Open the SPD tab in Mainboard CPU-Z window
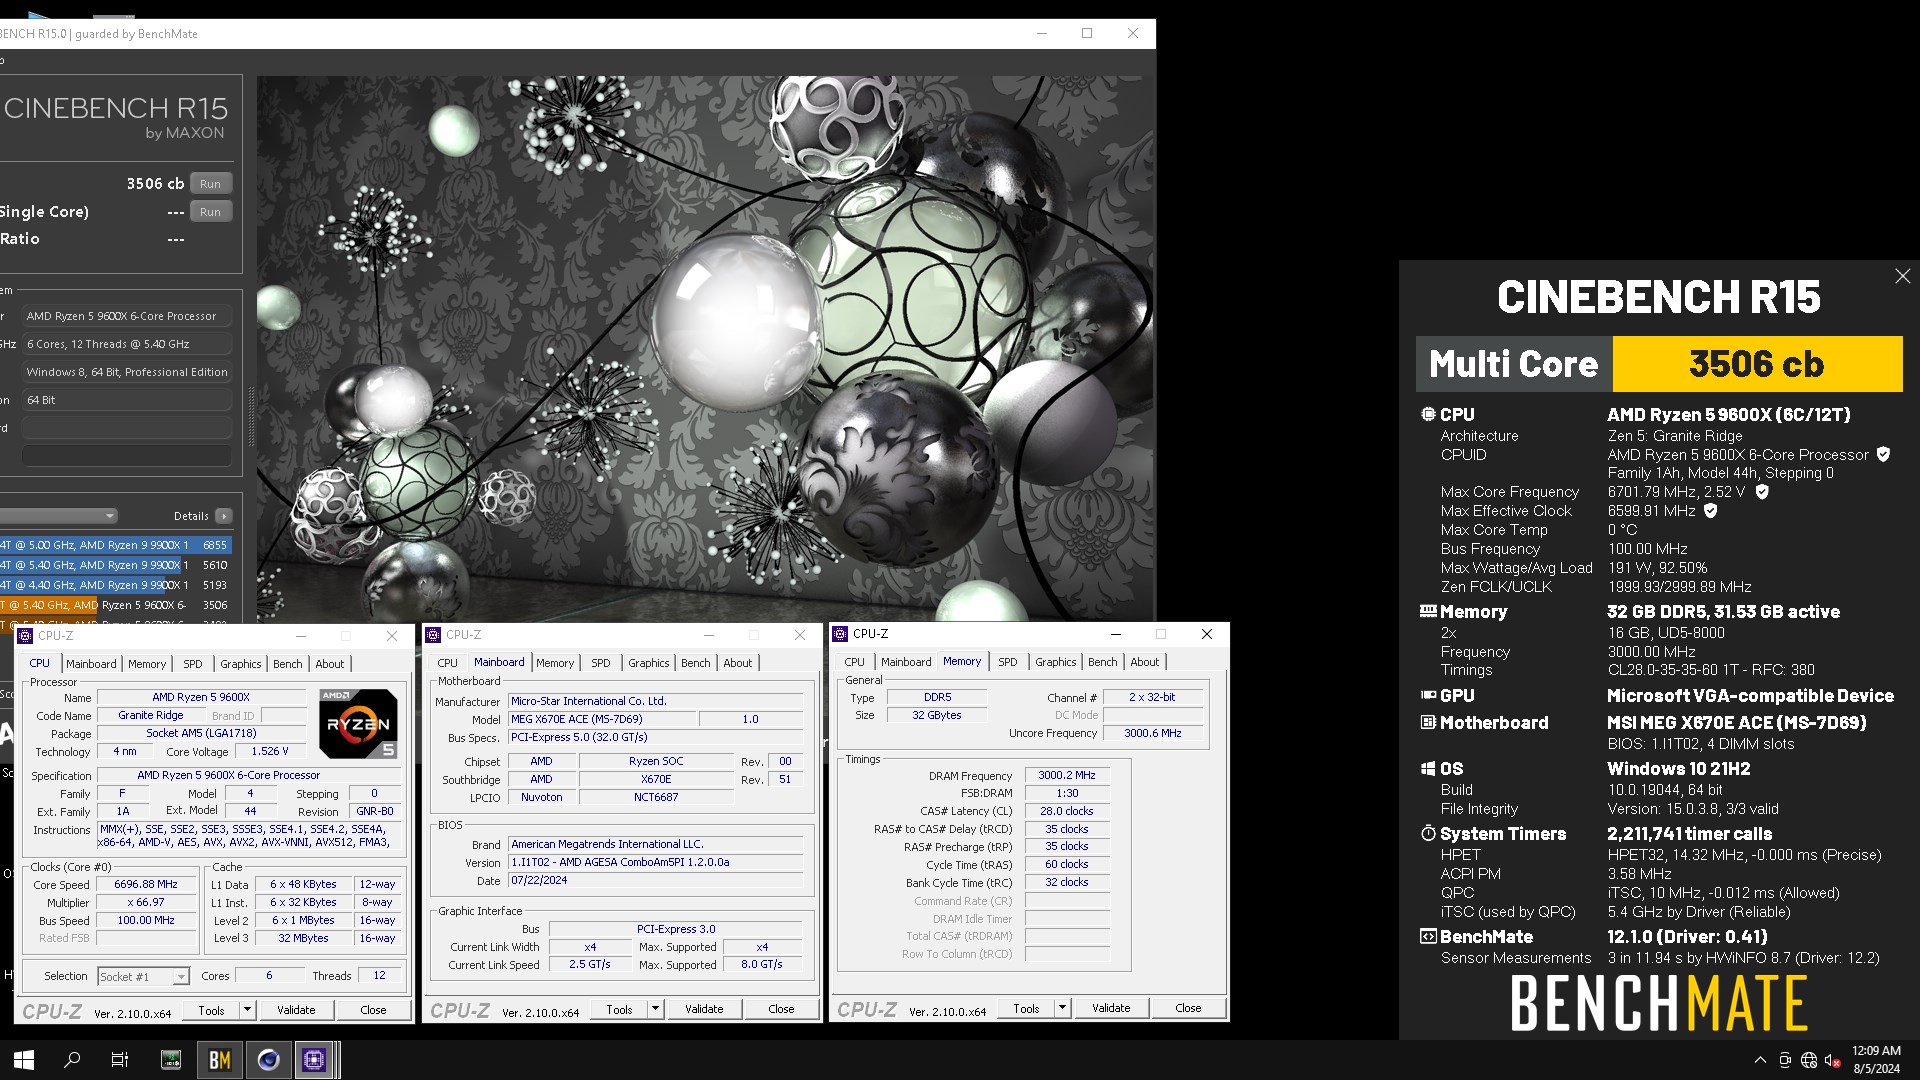Screen dimensions: 1920x1080 point(601,663)
